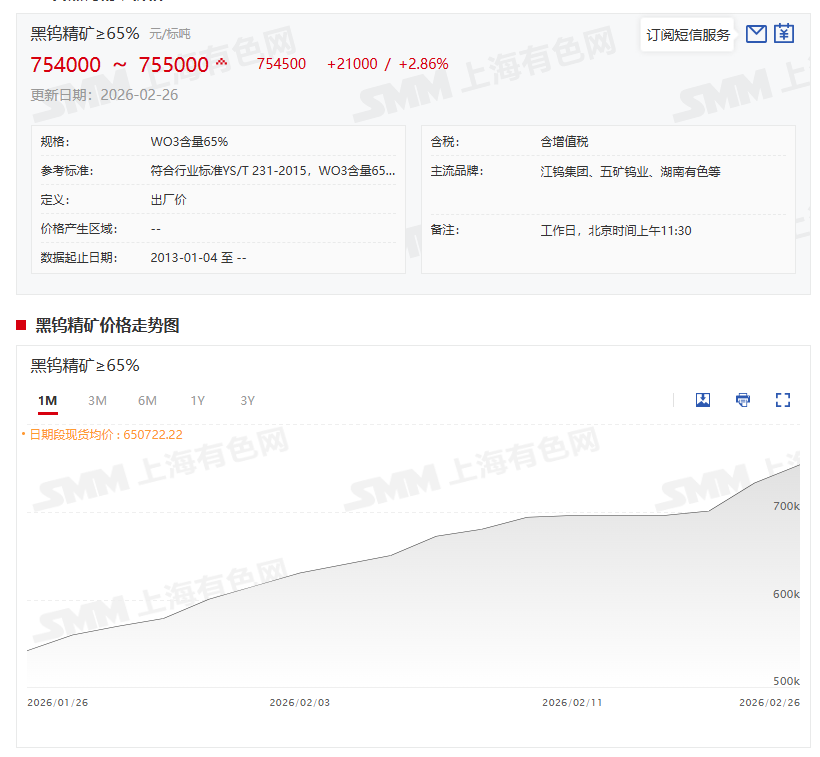
Task: Click the 2026/01/26 start date label
Action: tap(58, 703)
